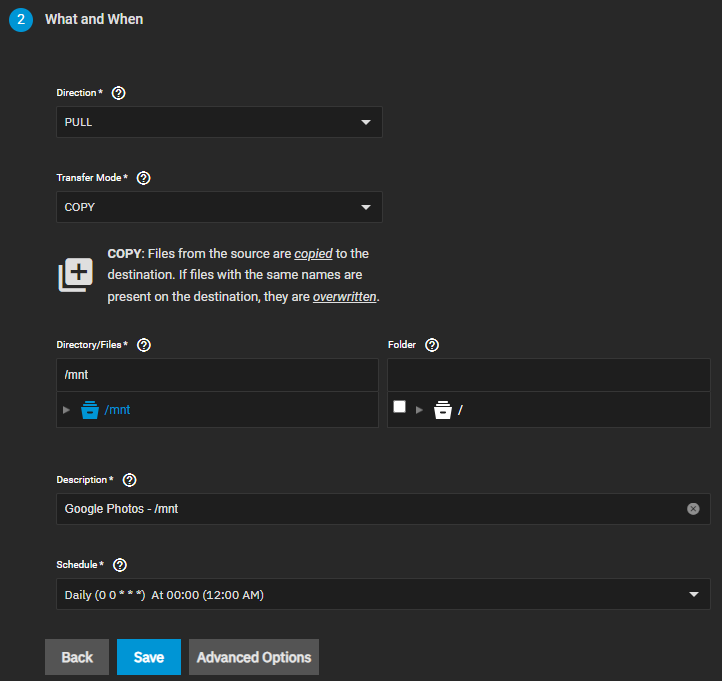Open the Transfer Mode COPY dropdown

coord(218,207)
